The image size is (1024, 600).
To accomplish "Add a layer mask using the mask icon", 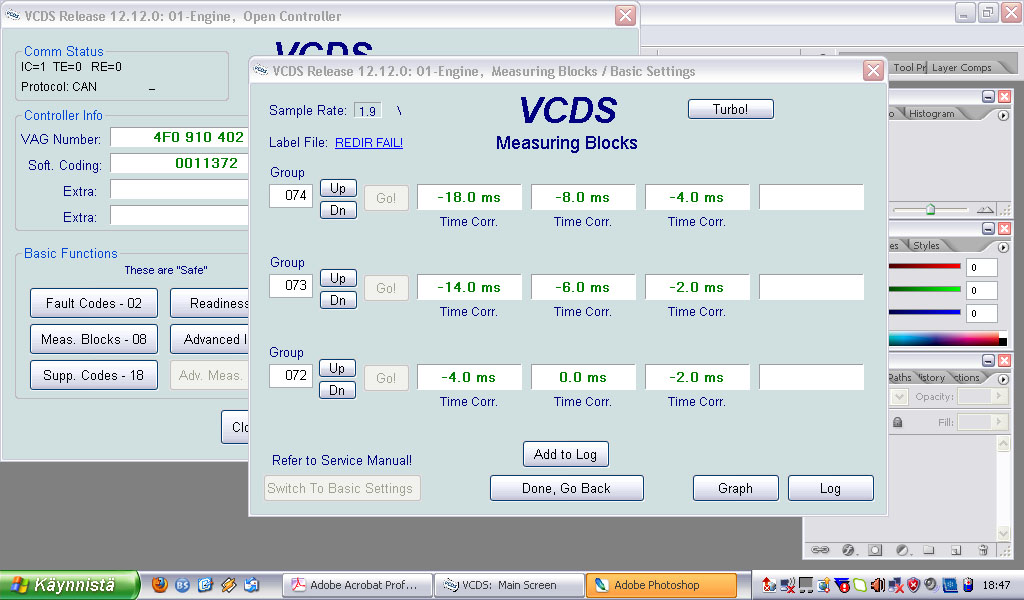I will [875, 549].
